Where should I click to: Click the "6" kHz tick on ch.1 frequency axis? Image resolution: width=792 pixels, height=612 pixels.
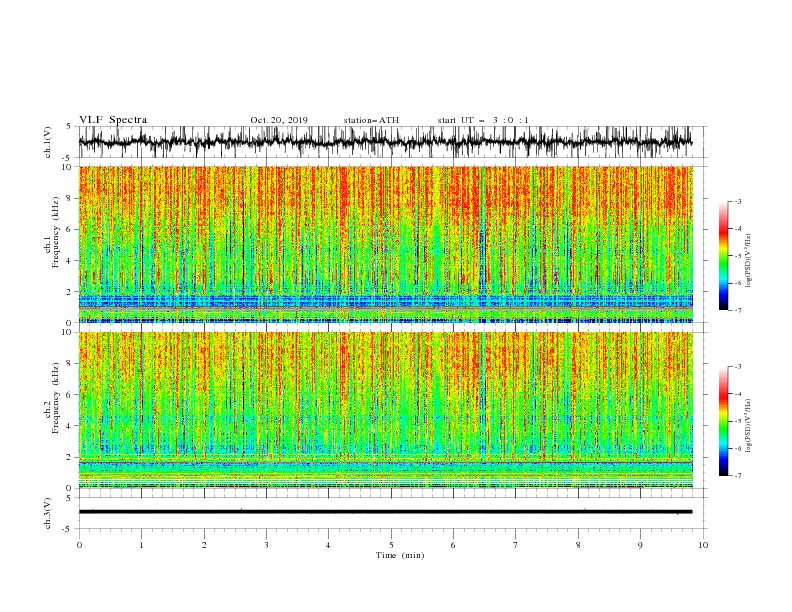point(70,229)
